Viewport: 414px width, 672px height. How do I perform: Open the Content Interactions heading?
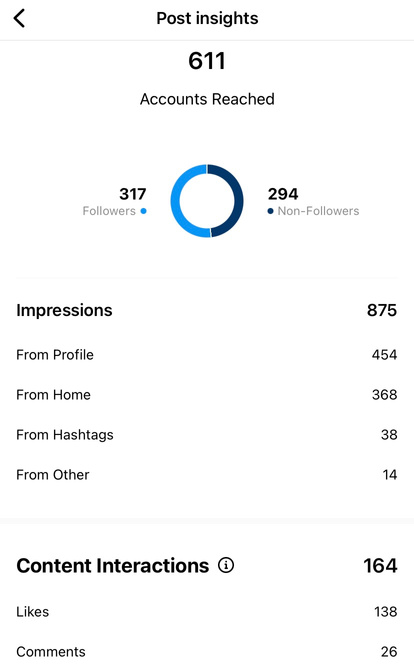[113, 566]
